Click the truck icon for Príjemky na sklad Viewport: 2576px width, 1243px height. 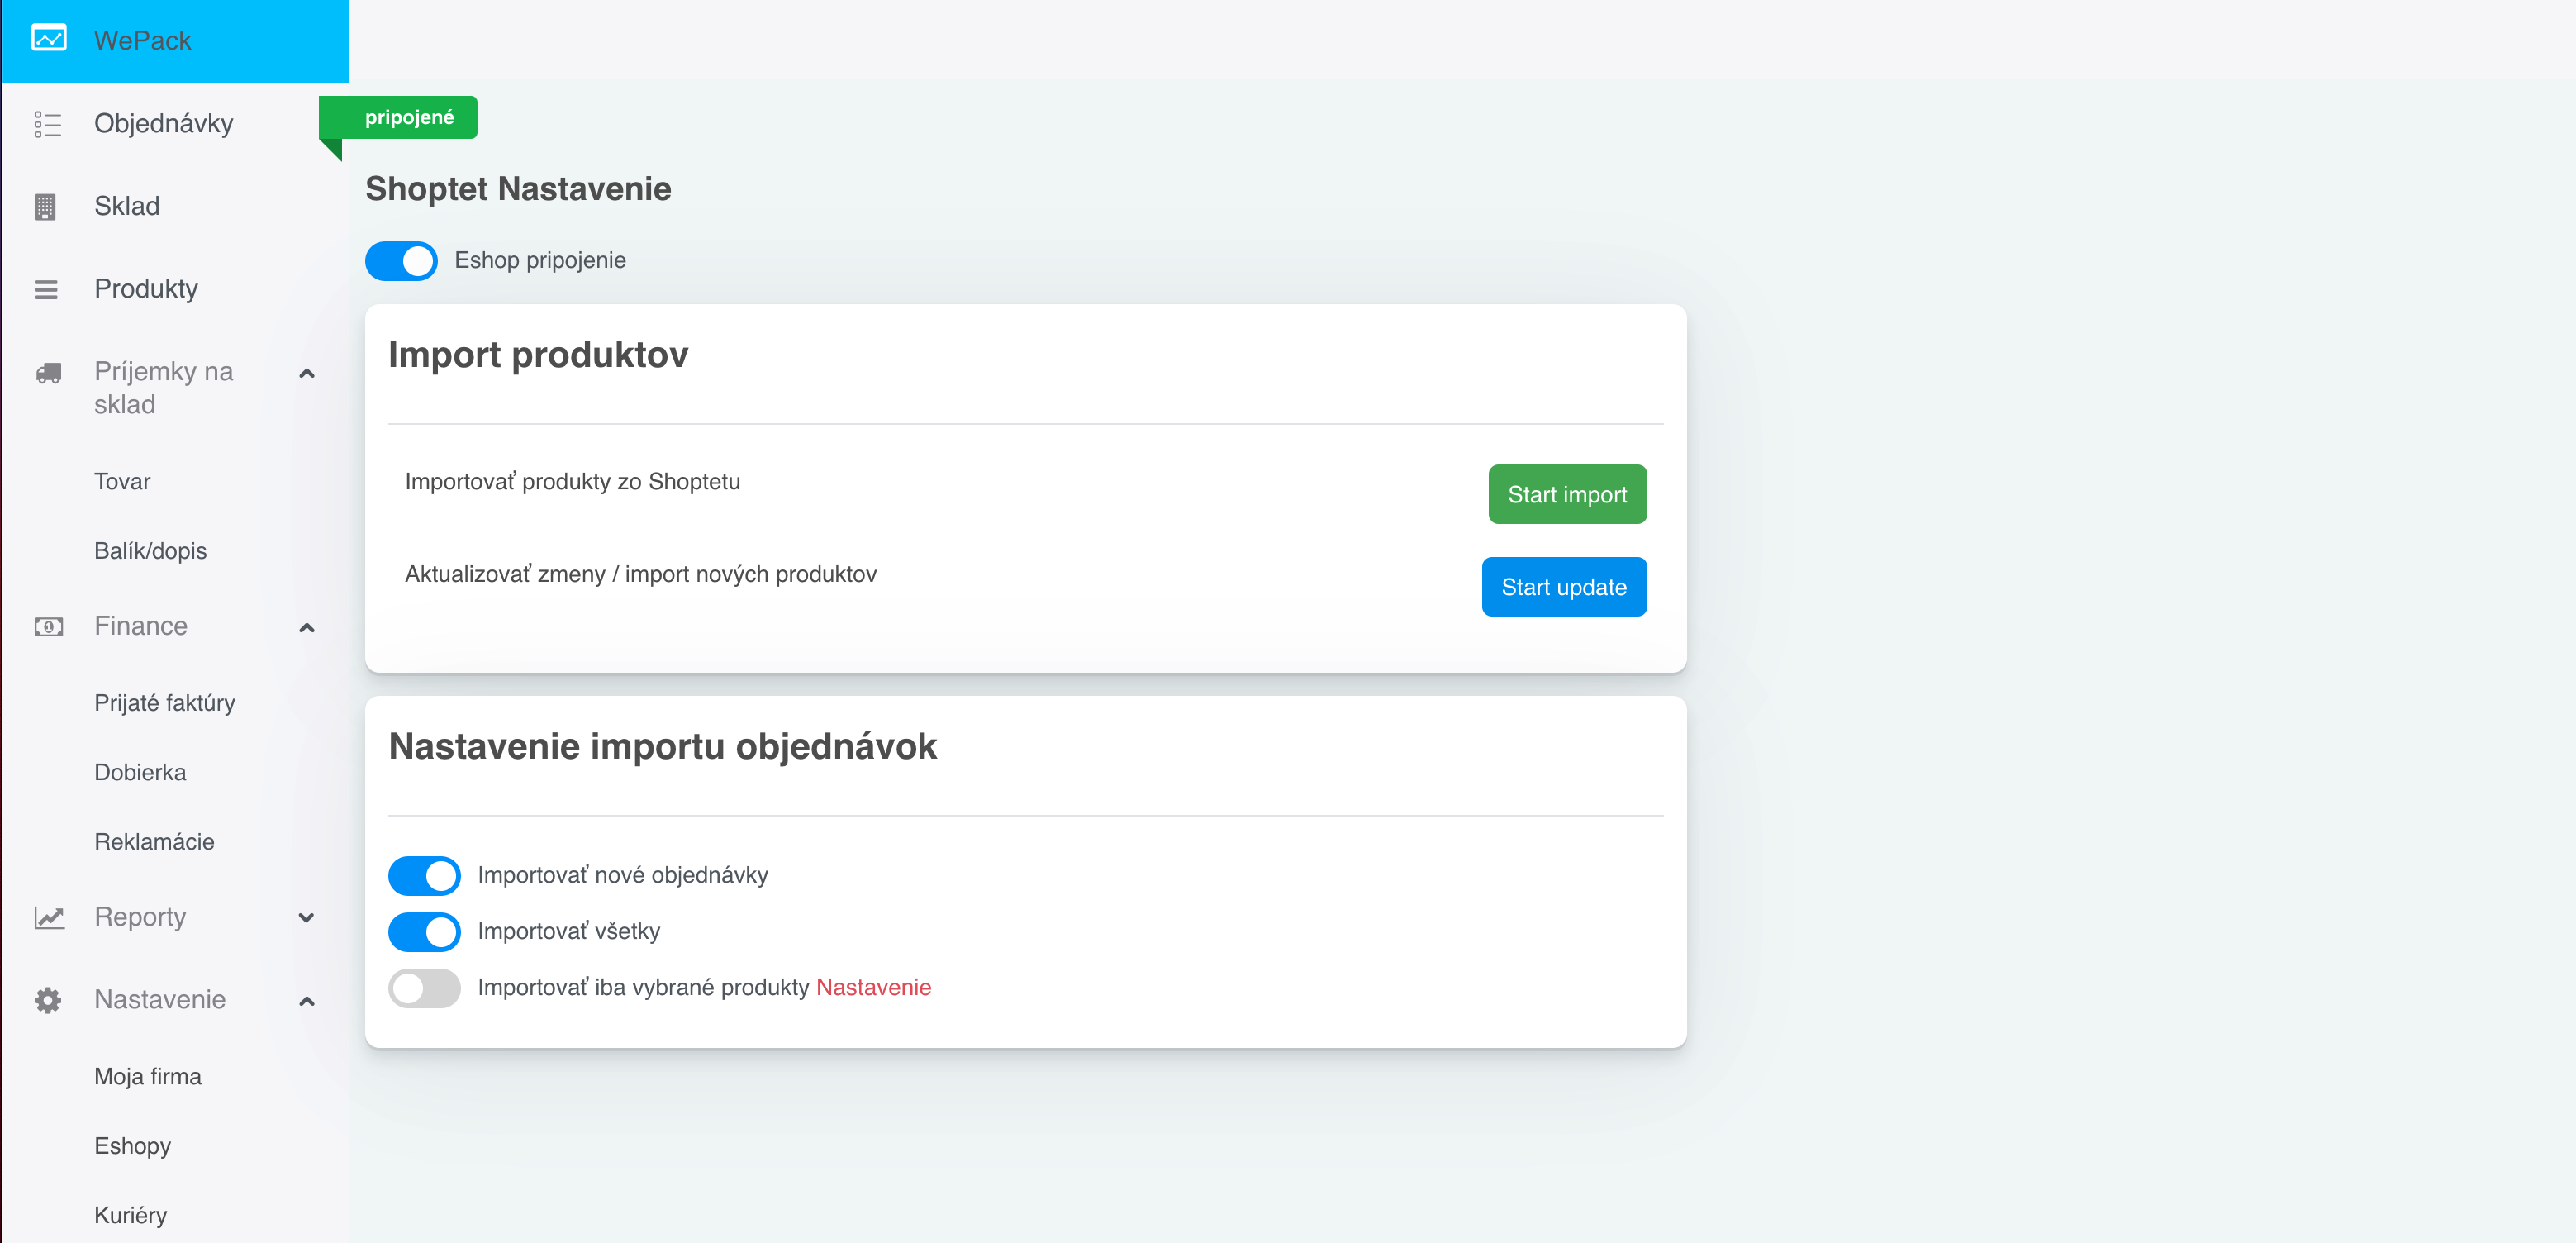coord(48,373)
